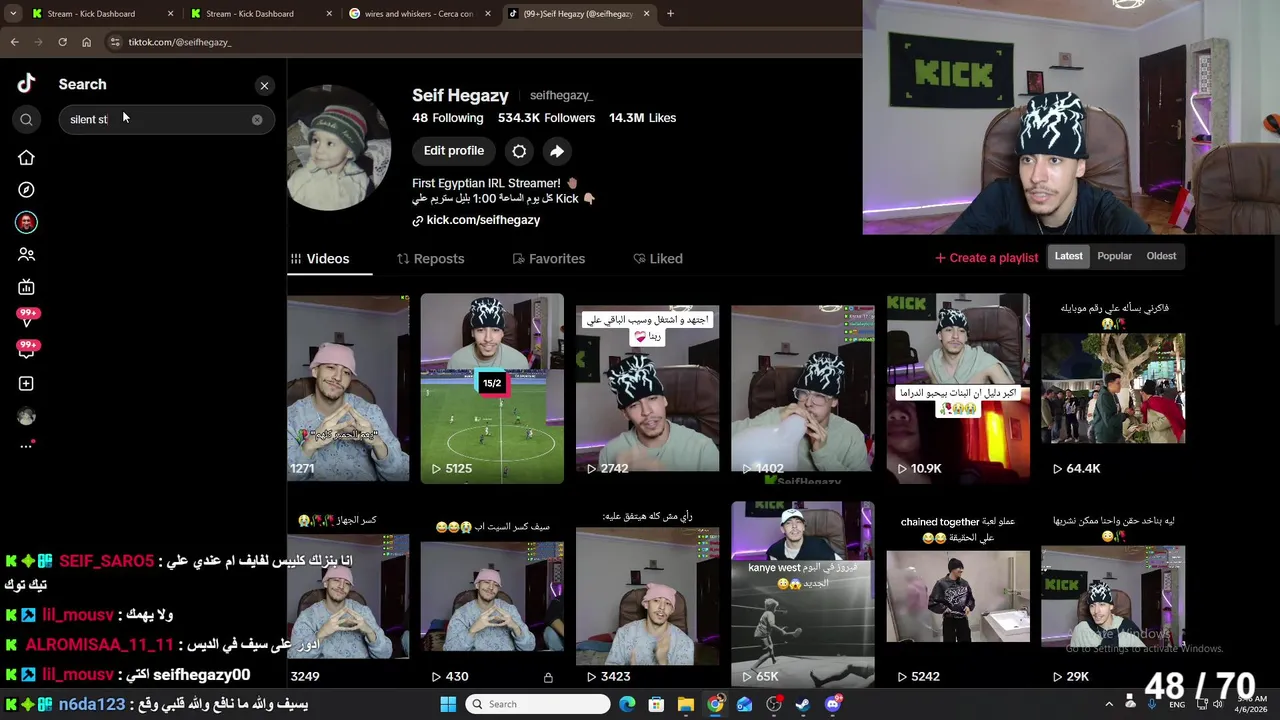Sort videos by Oldest

pos(1161,256)
